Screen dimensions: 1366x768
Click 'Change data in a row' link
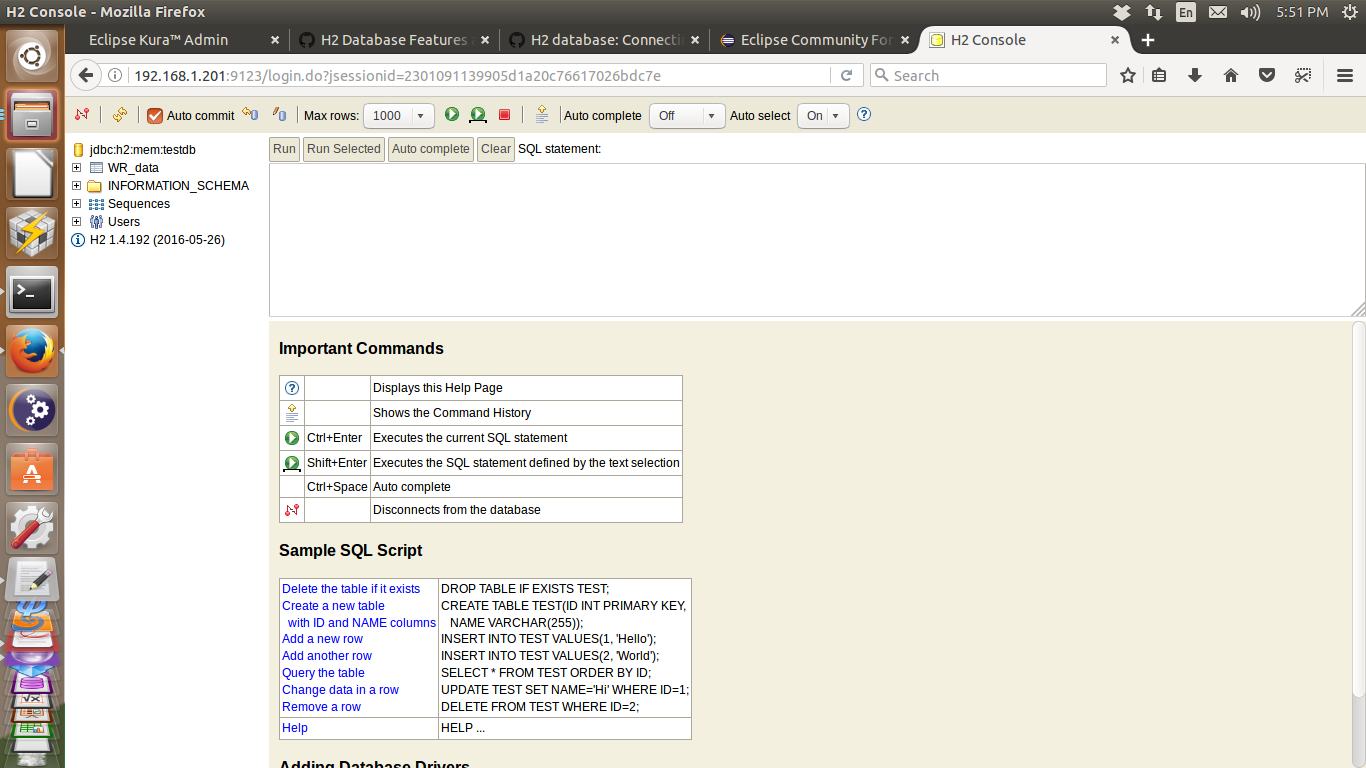tap(340, 690)
